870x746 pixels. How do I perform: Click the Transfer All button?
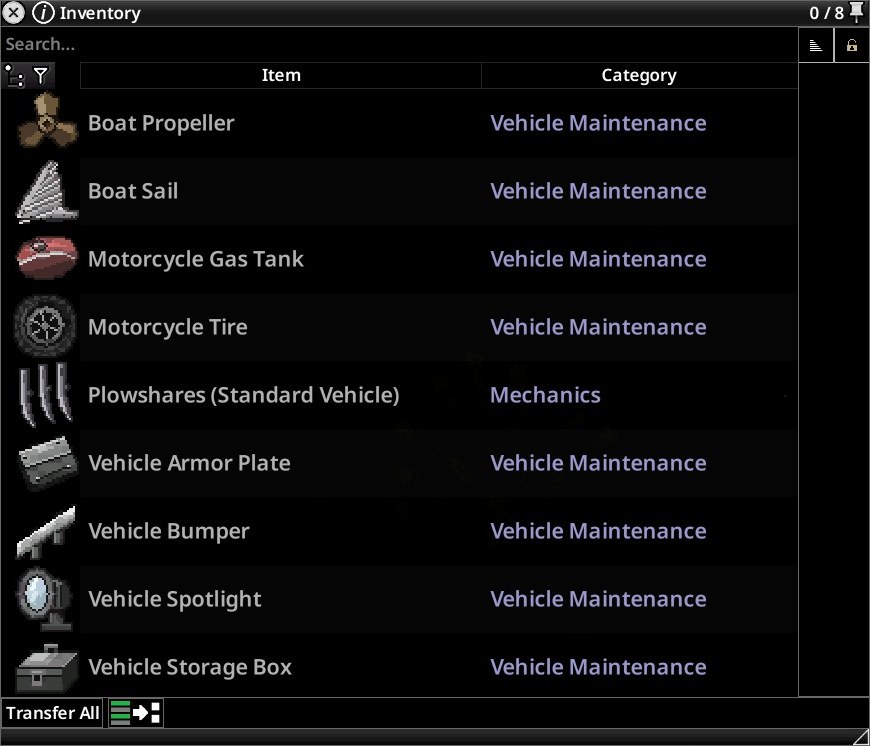(x=52, y=713)
